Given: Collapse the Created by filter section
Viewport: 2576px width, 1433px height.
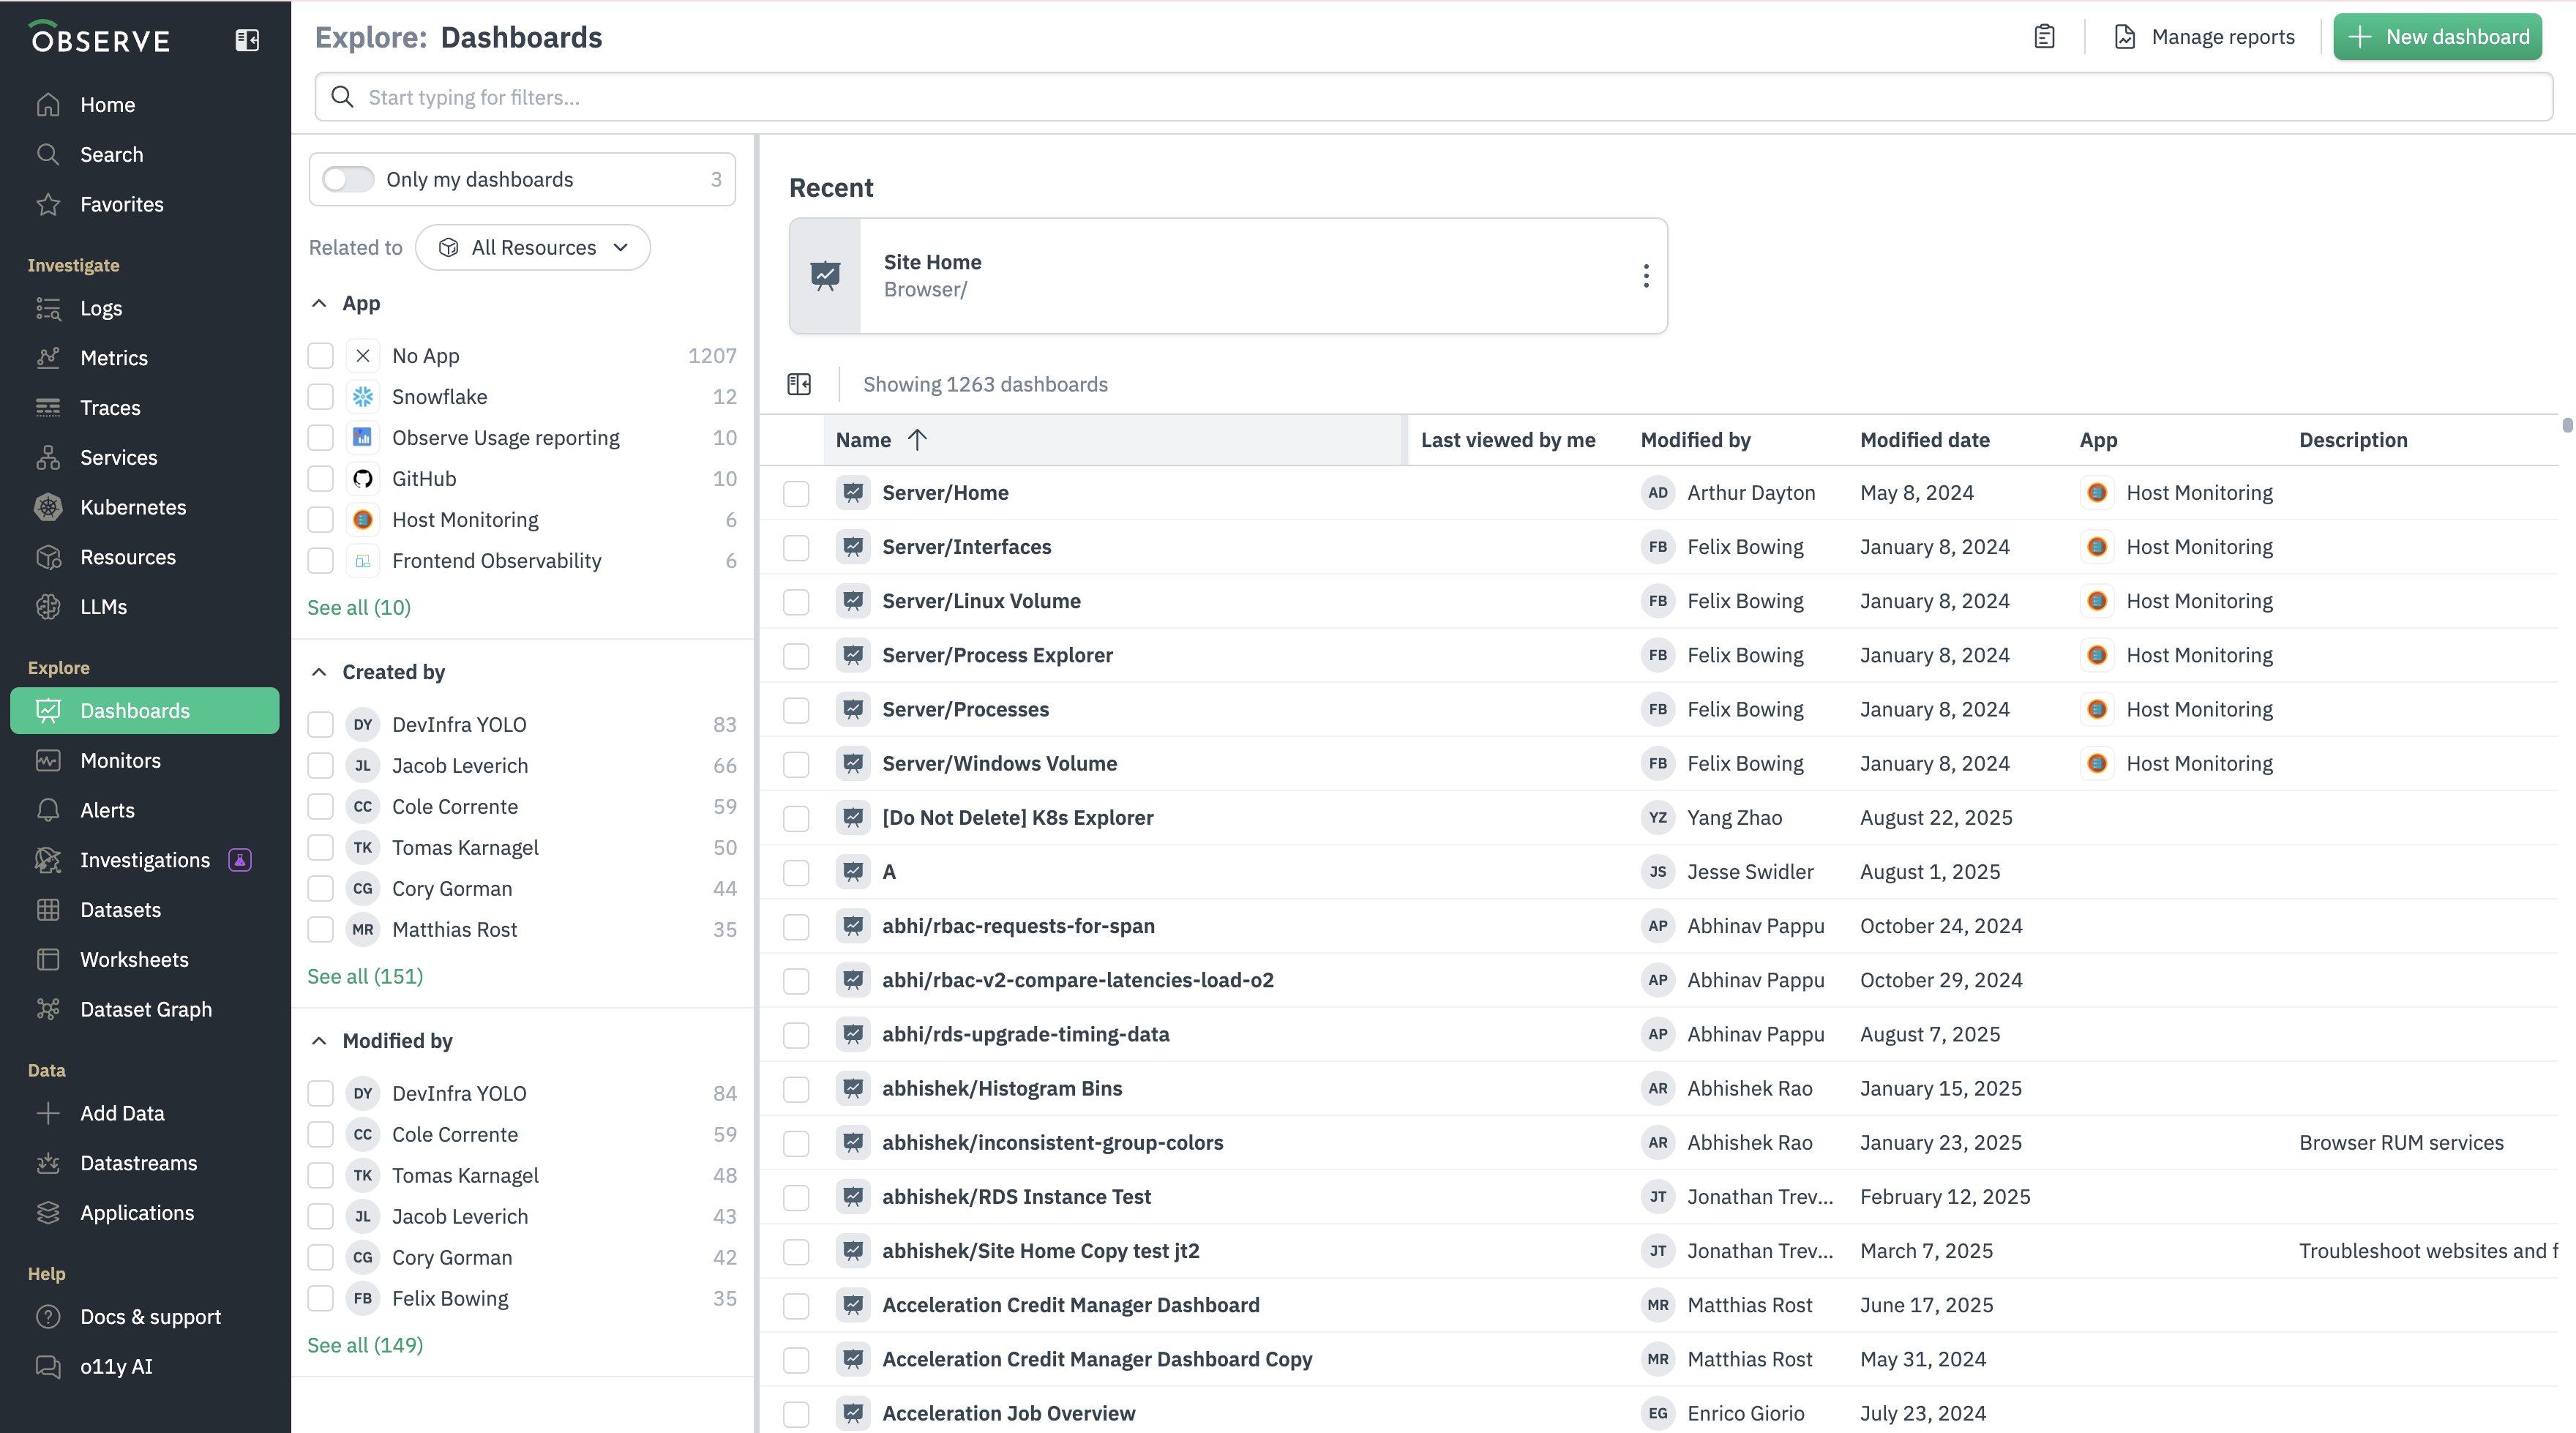Looking at the screenshot, I should pyautogui.click(x=319, y=672).
